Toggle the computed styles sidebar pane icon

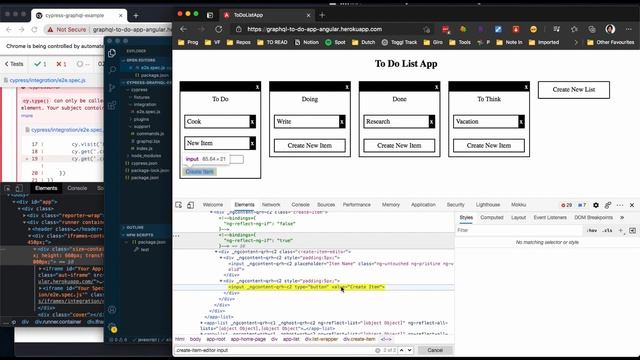click(632, 231)
